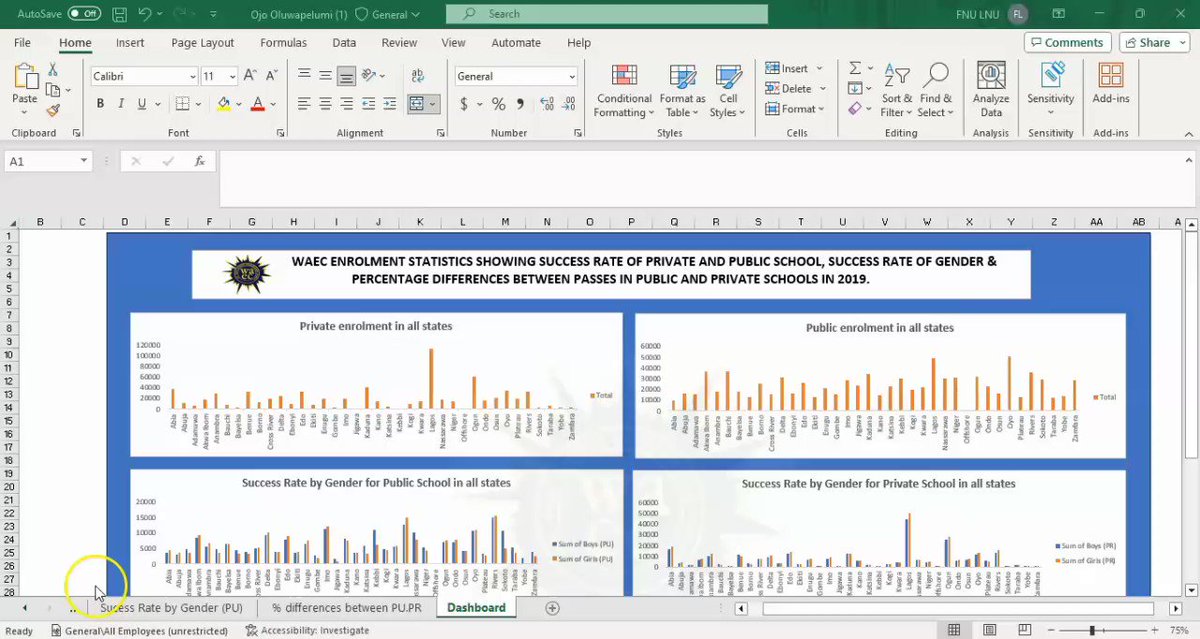Expand the Font Color dropdown arrow
The width and height of the screenshot is (1200, 639).
[x=273, y=104]
